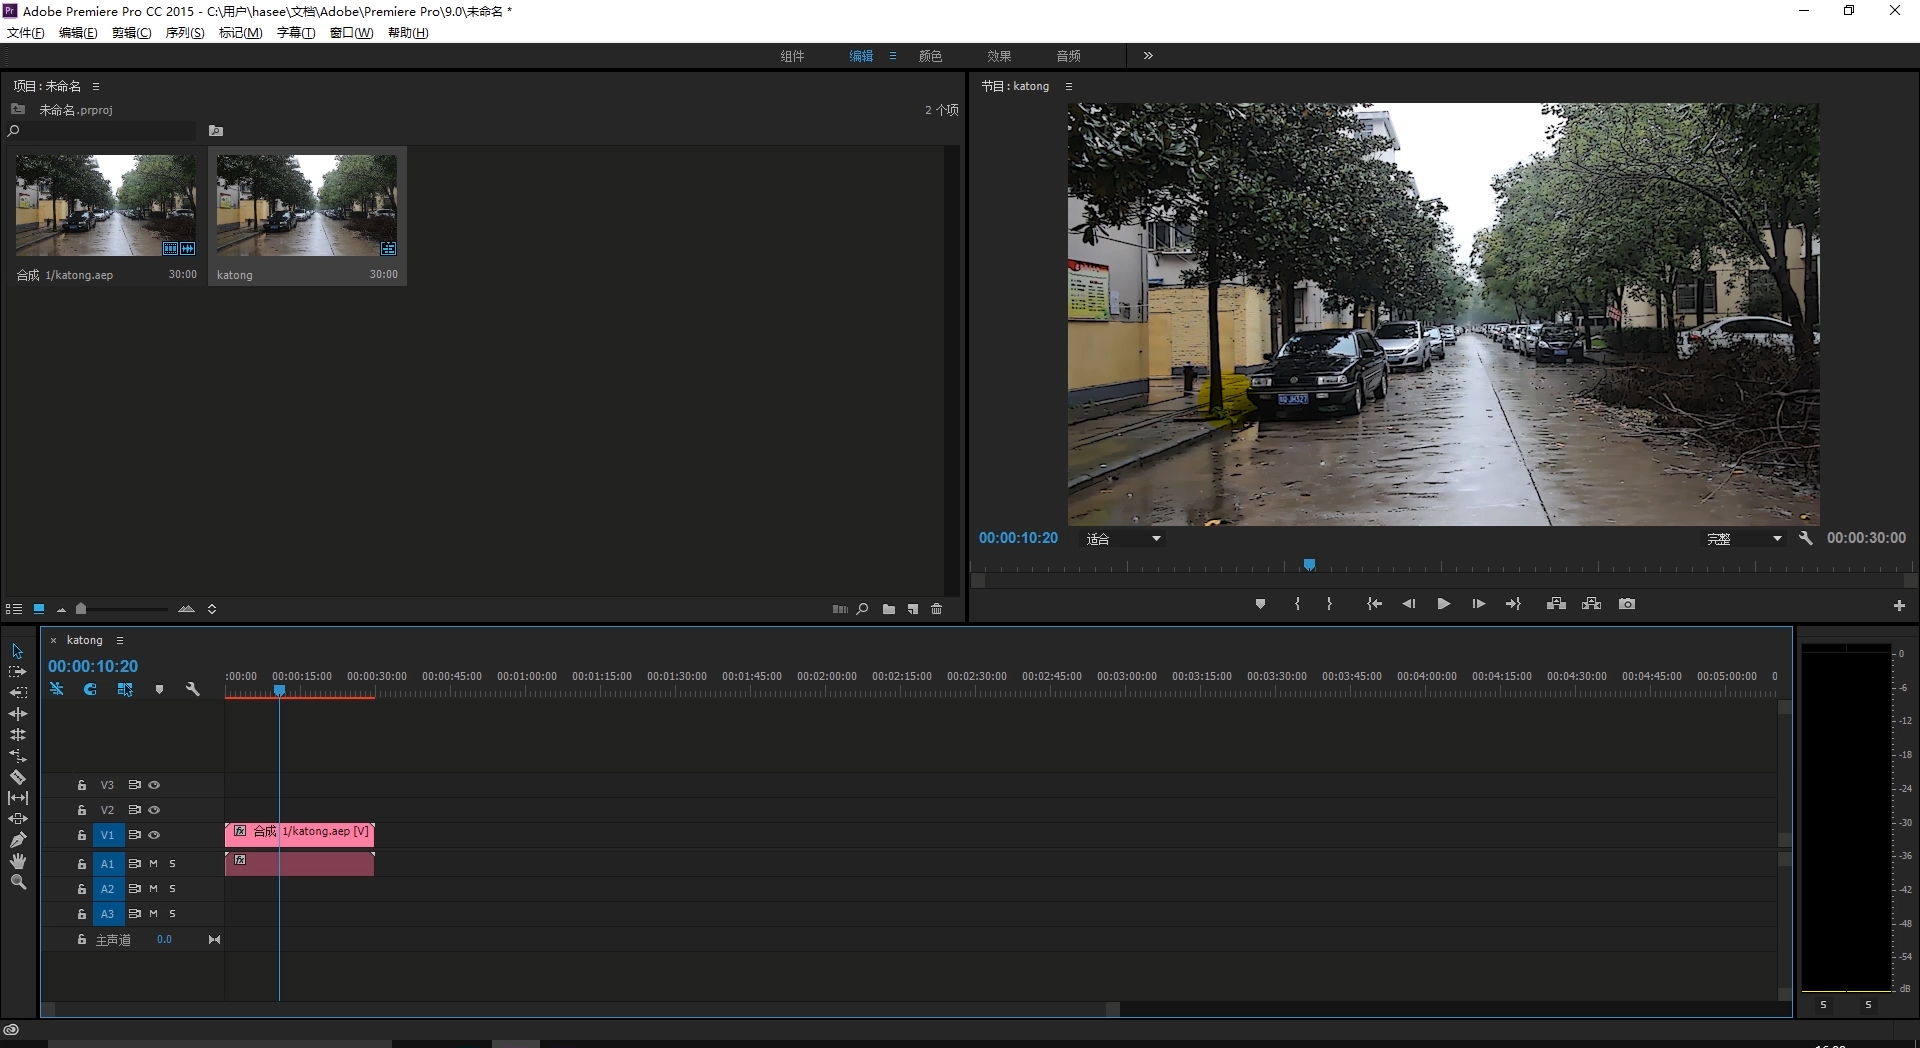Select the Razor tool in the tools panel
This screenshot has width=1920, height=1048.
click(x=18, y=777)
